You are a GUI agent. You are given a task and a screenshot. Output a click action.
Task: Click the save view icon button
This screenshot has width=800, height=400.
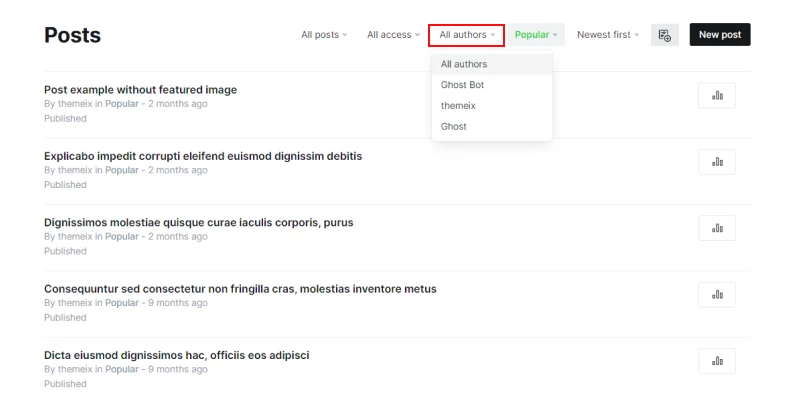(664, 35)
